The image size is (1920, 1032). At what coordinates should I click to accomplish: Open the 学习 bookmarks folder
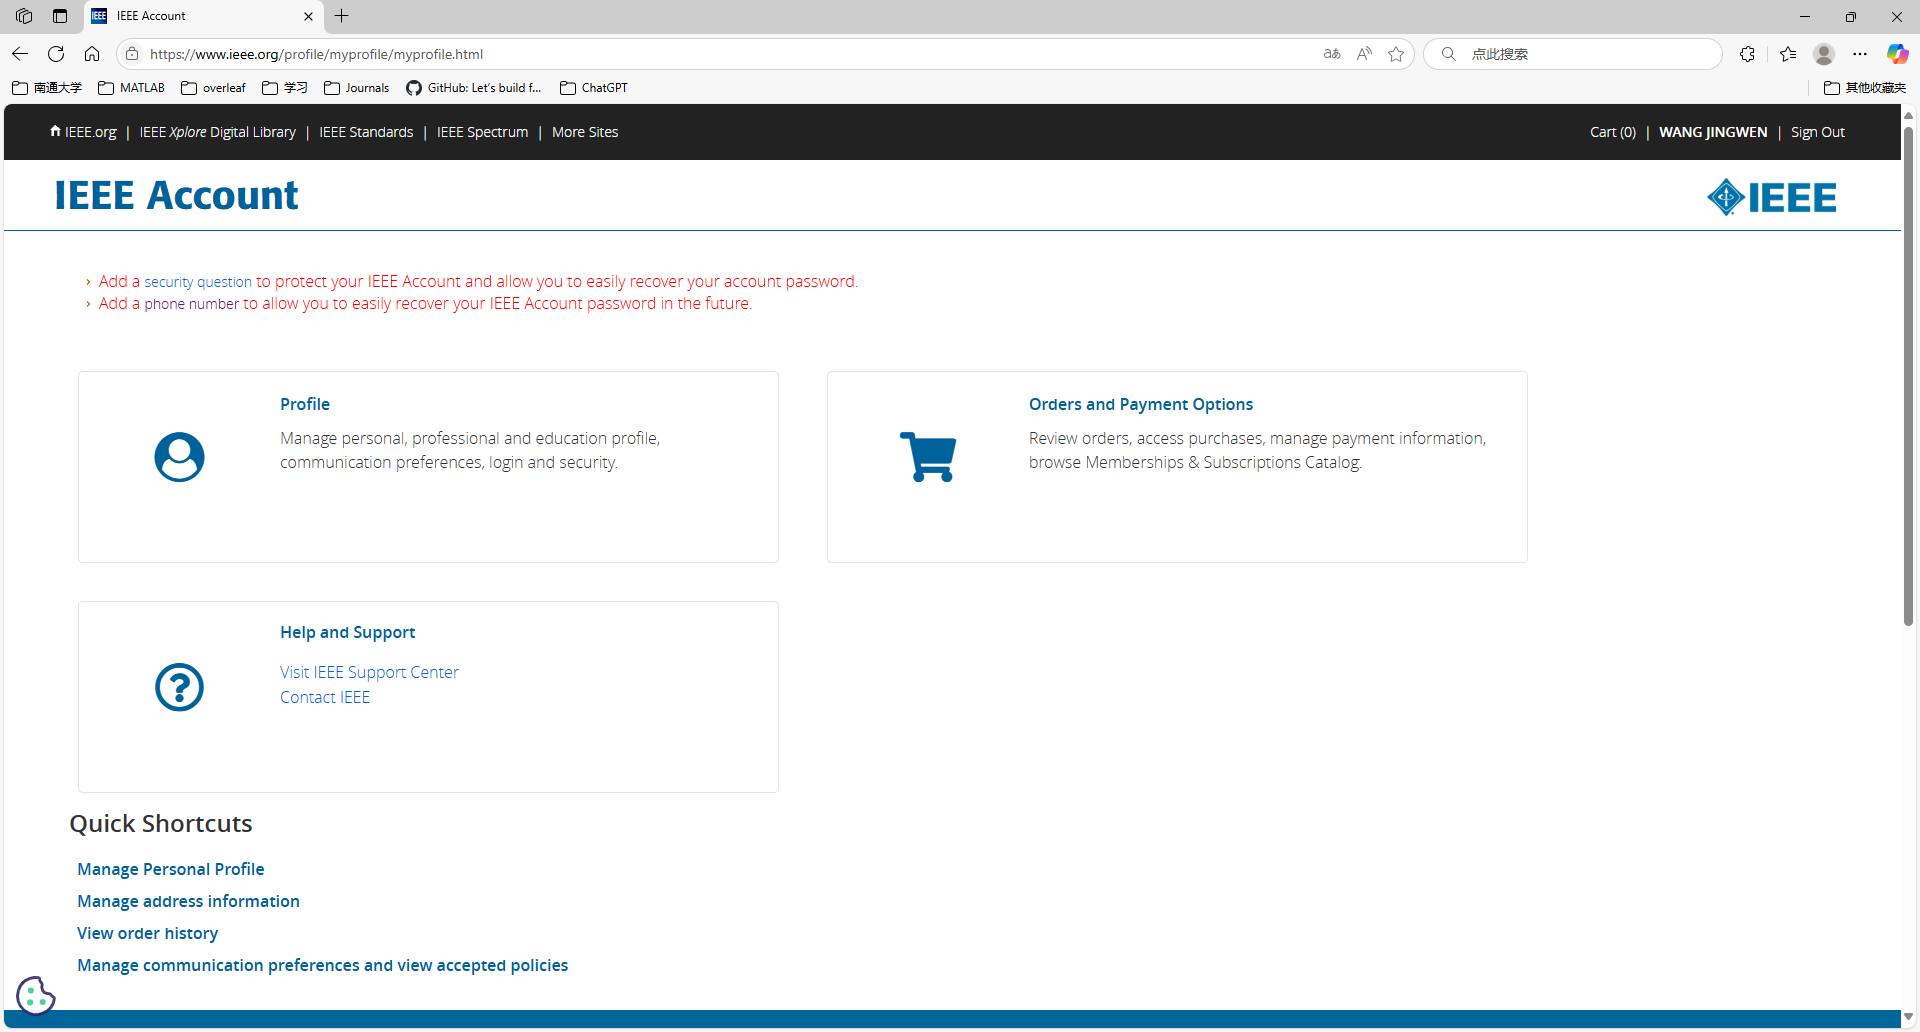point(285,88)
